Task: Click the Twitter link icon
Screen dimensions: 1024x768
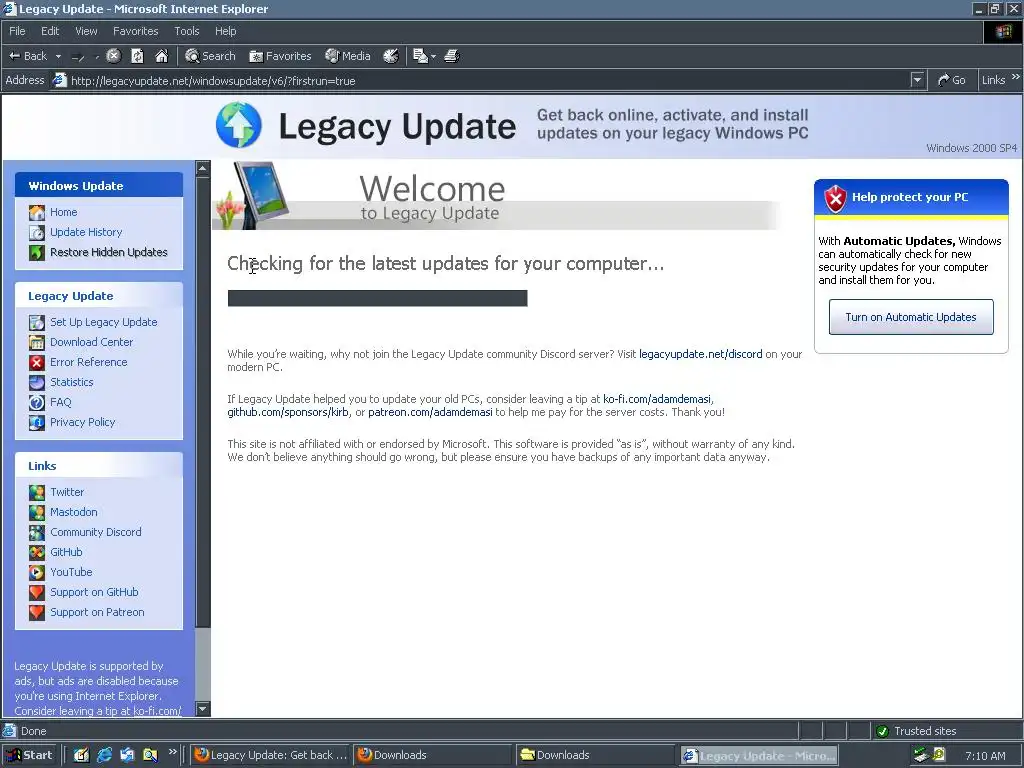Action: pos(37,492)
